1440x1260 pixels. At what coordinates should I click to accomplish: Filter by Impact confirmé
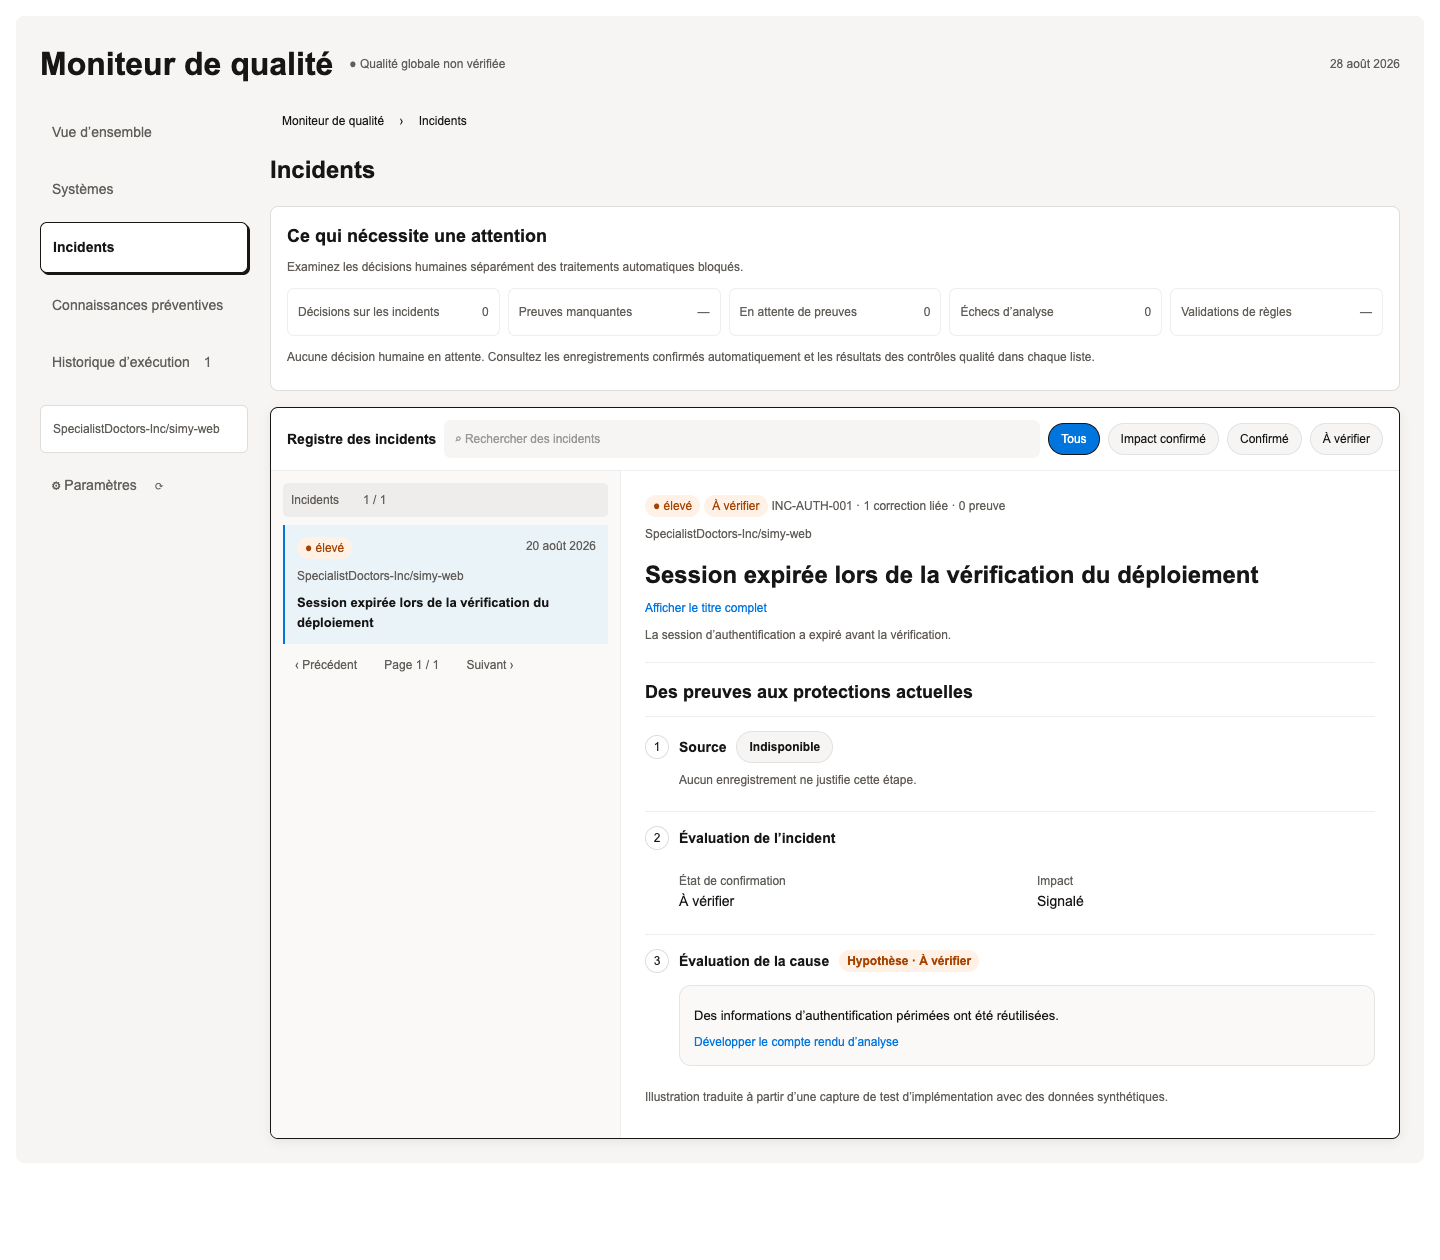point(1163,439)
